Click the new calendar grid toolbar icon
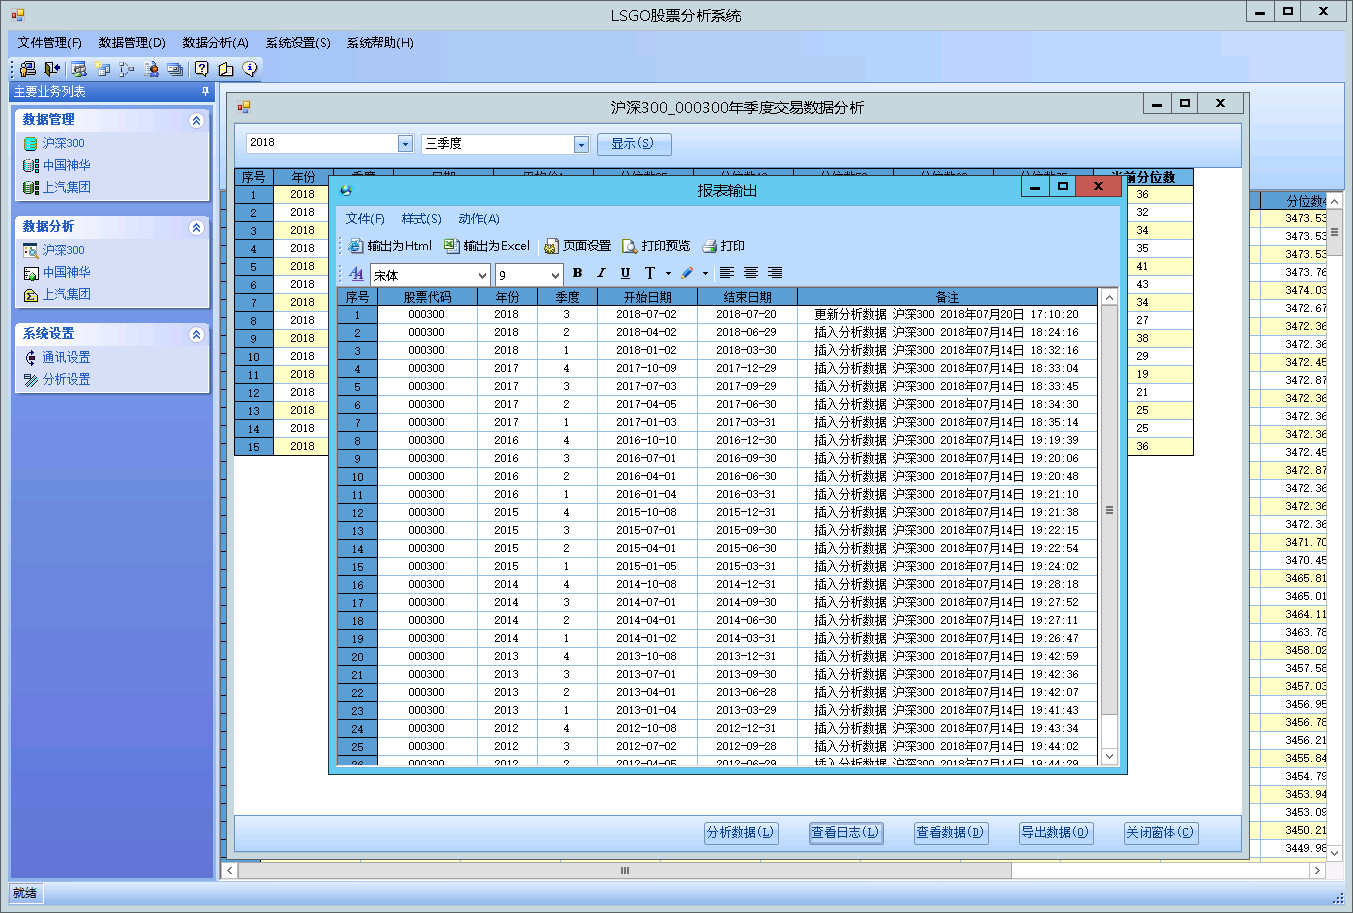Screen dimensions: 1353x913 pos(103,69)
